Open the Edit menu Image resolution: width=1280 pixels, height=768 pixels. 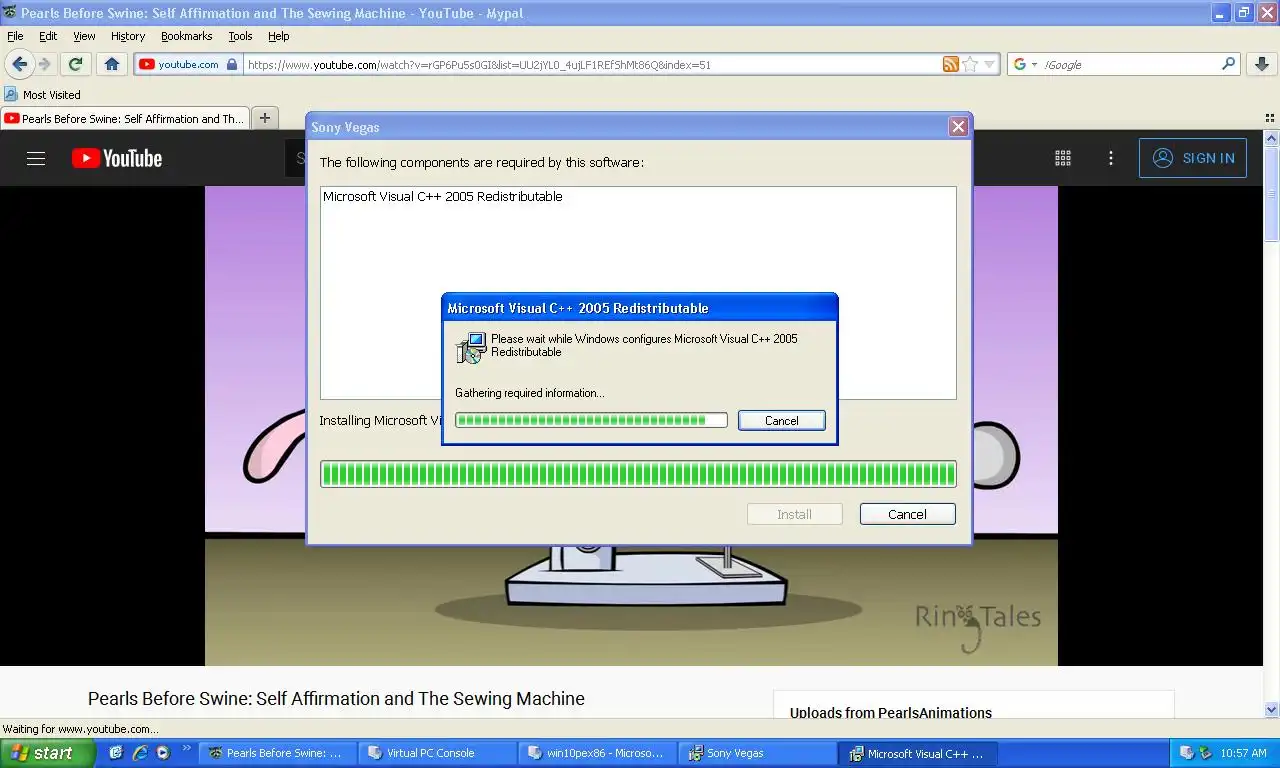click(x=48, y=36)
